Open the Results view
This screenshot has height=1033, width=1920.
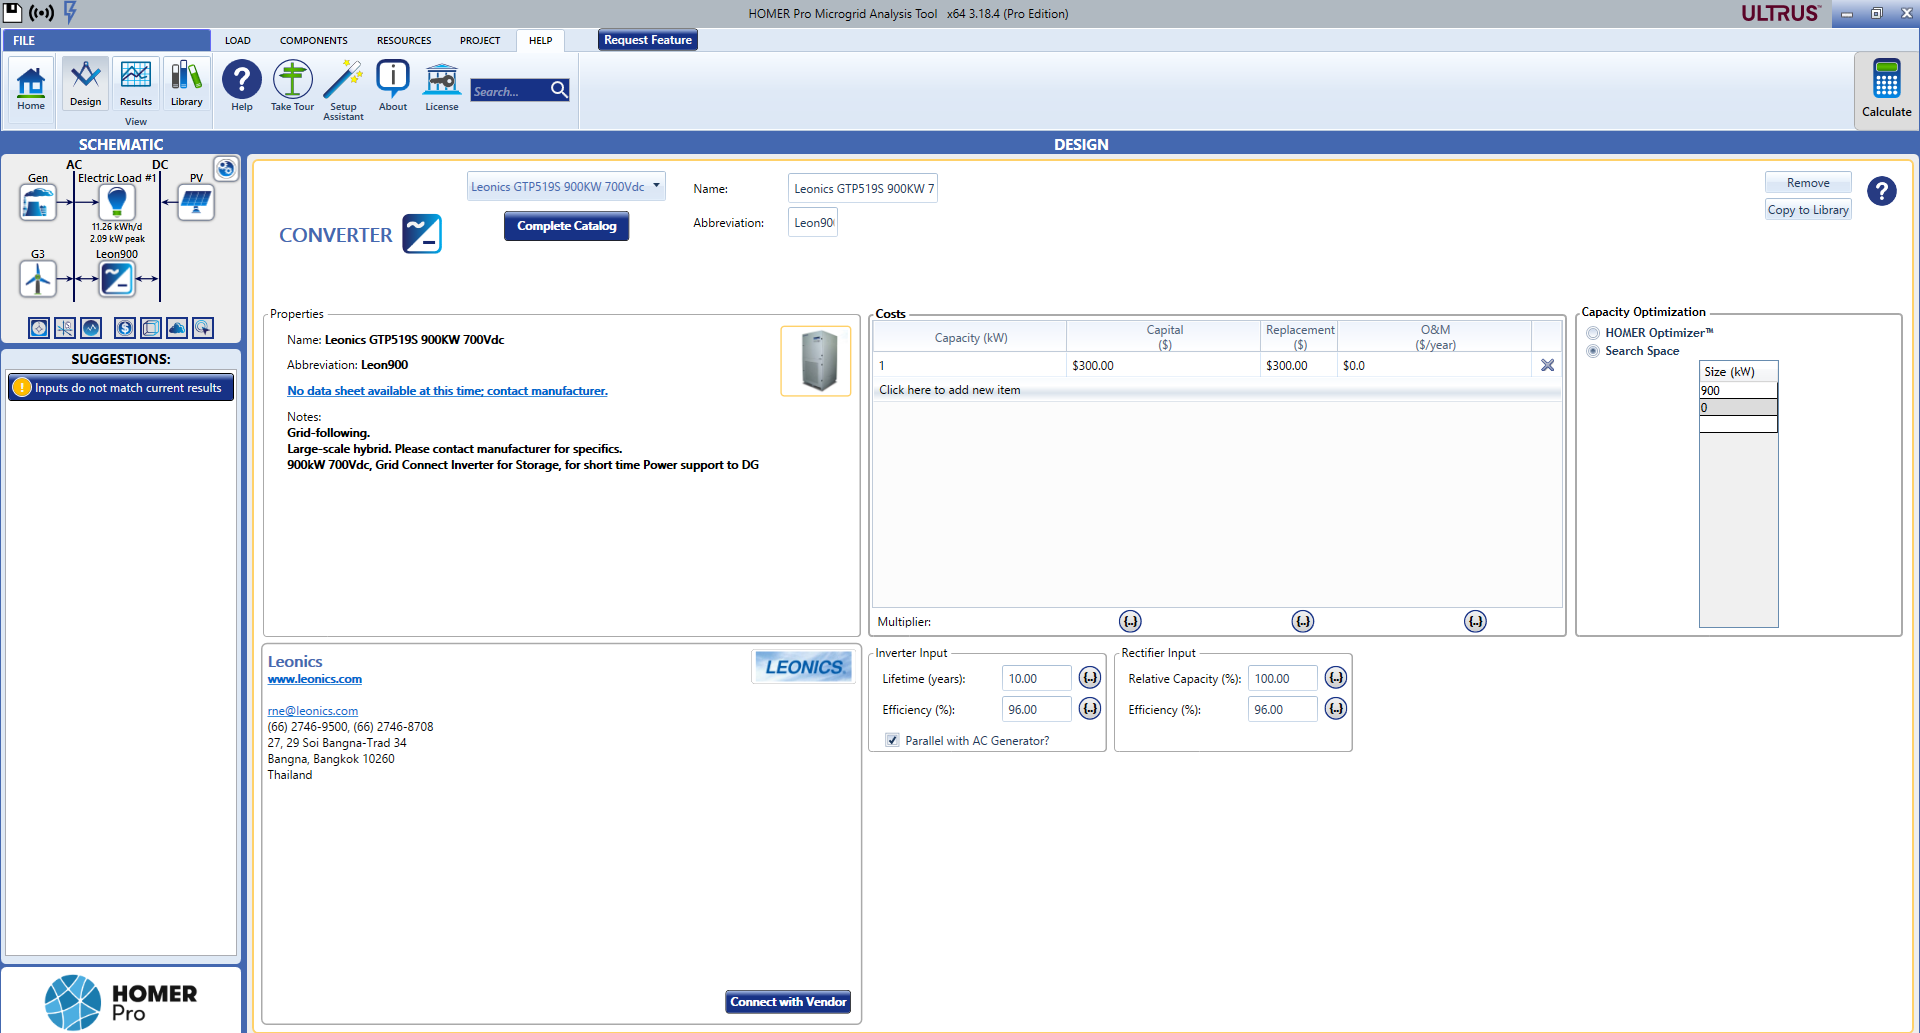click(135, 84)
